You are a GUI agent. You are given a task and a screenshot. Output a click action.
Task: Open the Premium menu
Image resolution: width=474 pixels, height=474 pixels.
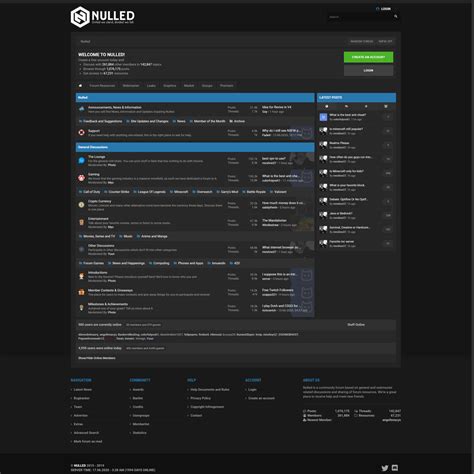click(x=227, y=86)
